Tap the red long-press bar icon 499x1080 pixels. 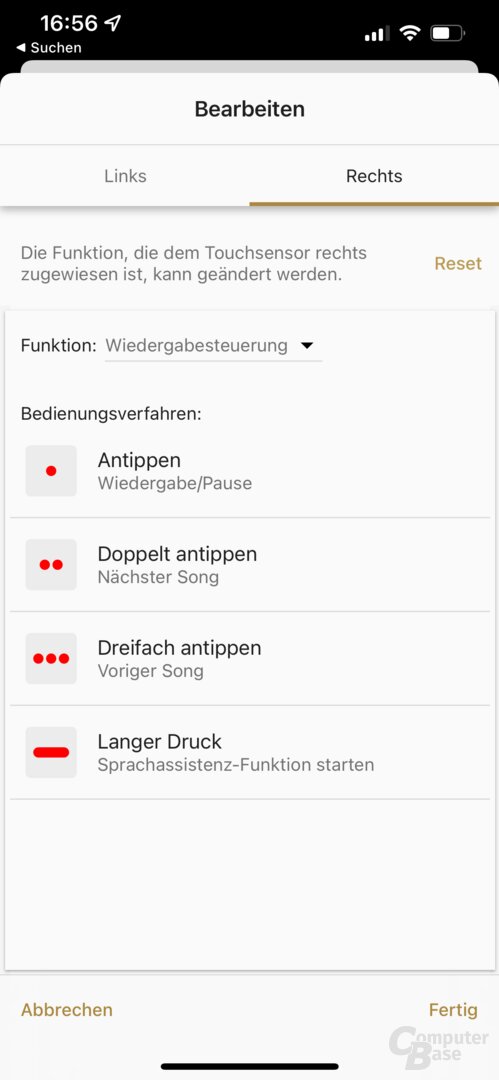click(x=51, y=752)
